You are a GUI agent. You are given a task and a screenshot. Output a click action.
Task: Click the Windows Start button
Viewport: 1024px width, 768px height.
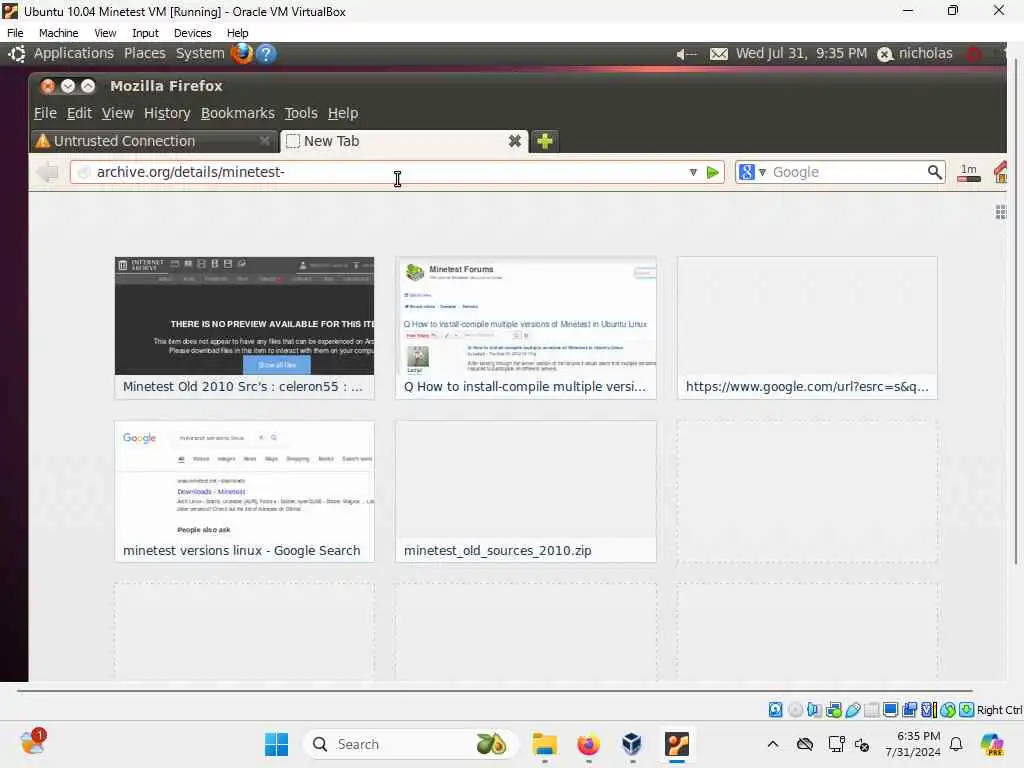click(276, 744)
